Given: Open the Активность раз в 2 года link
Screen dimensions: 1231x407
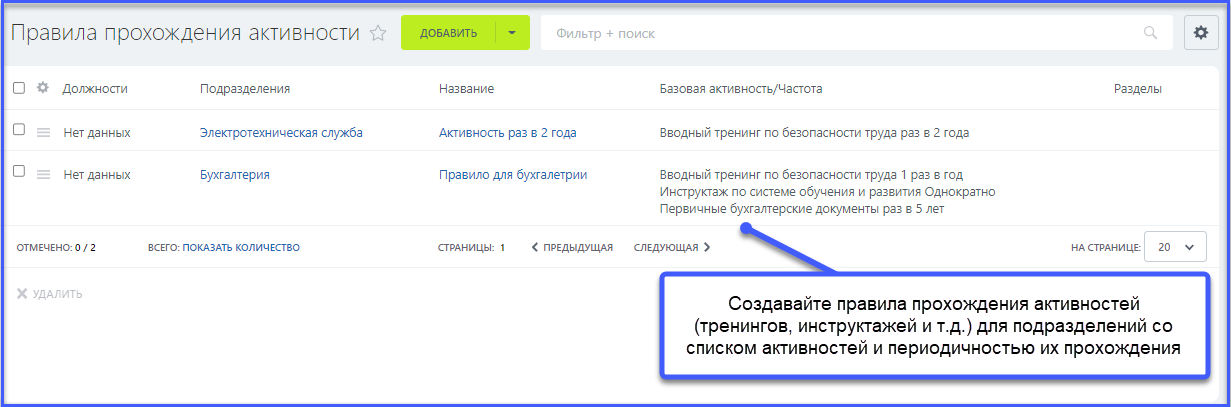Looking at the screenshot, I should tap(507, 132).
